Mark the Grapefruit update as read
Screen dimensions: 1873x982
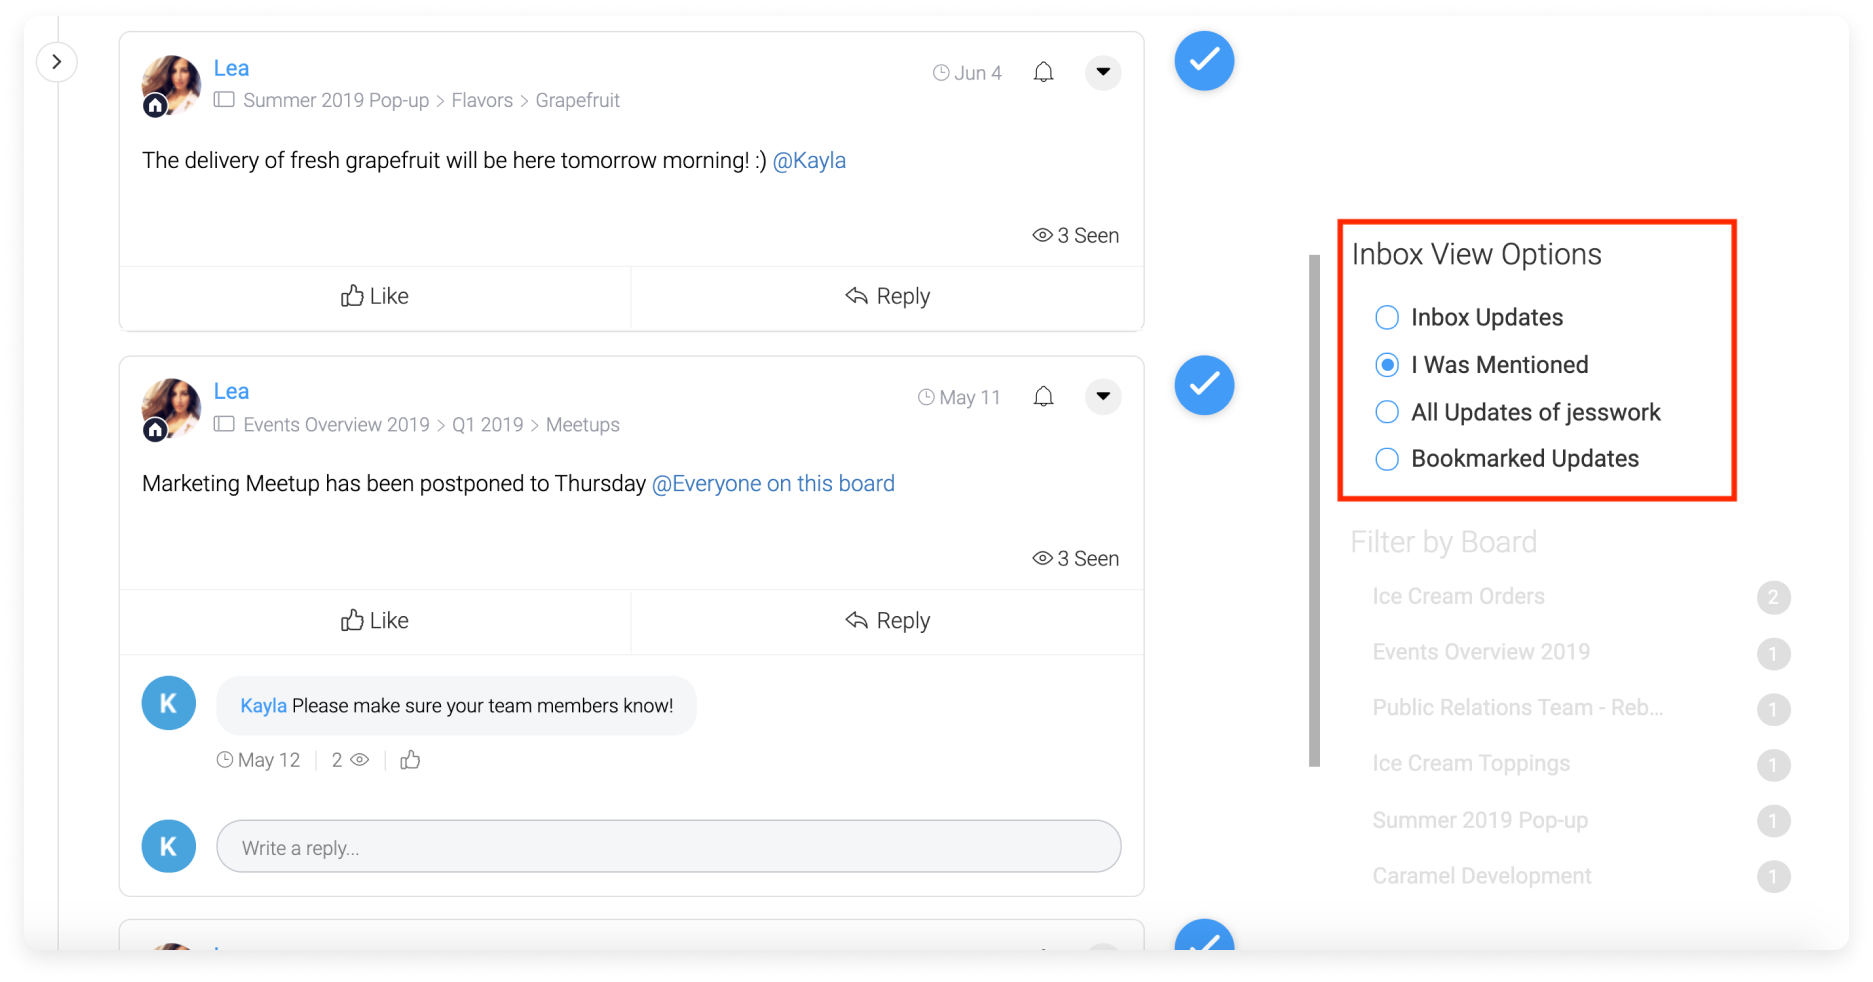pyautogui.click(x=1204, y=61)
